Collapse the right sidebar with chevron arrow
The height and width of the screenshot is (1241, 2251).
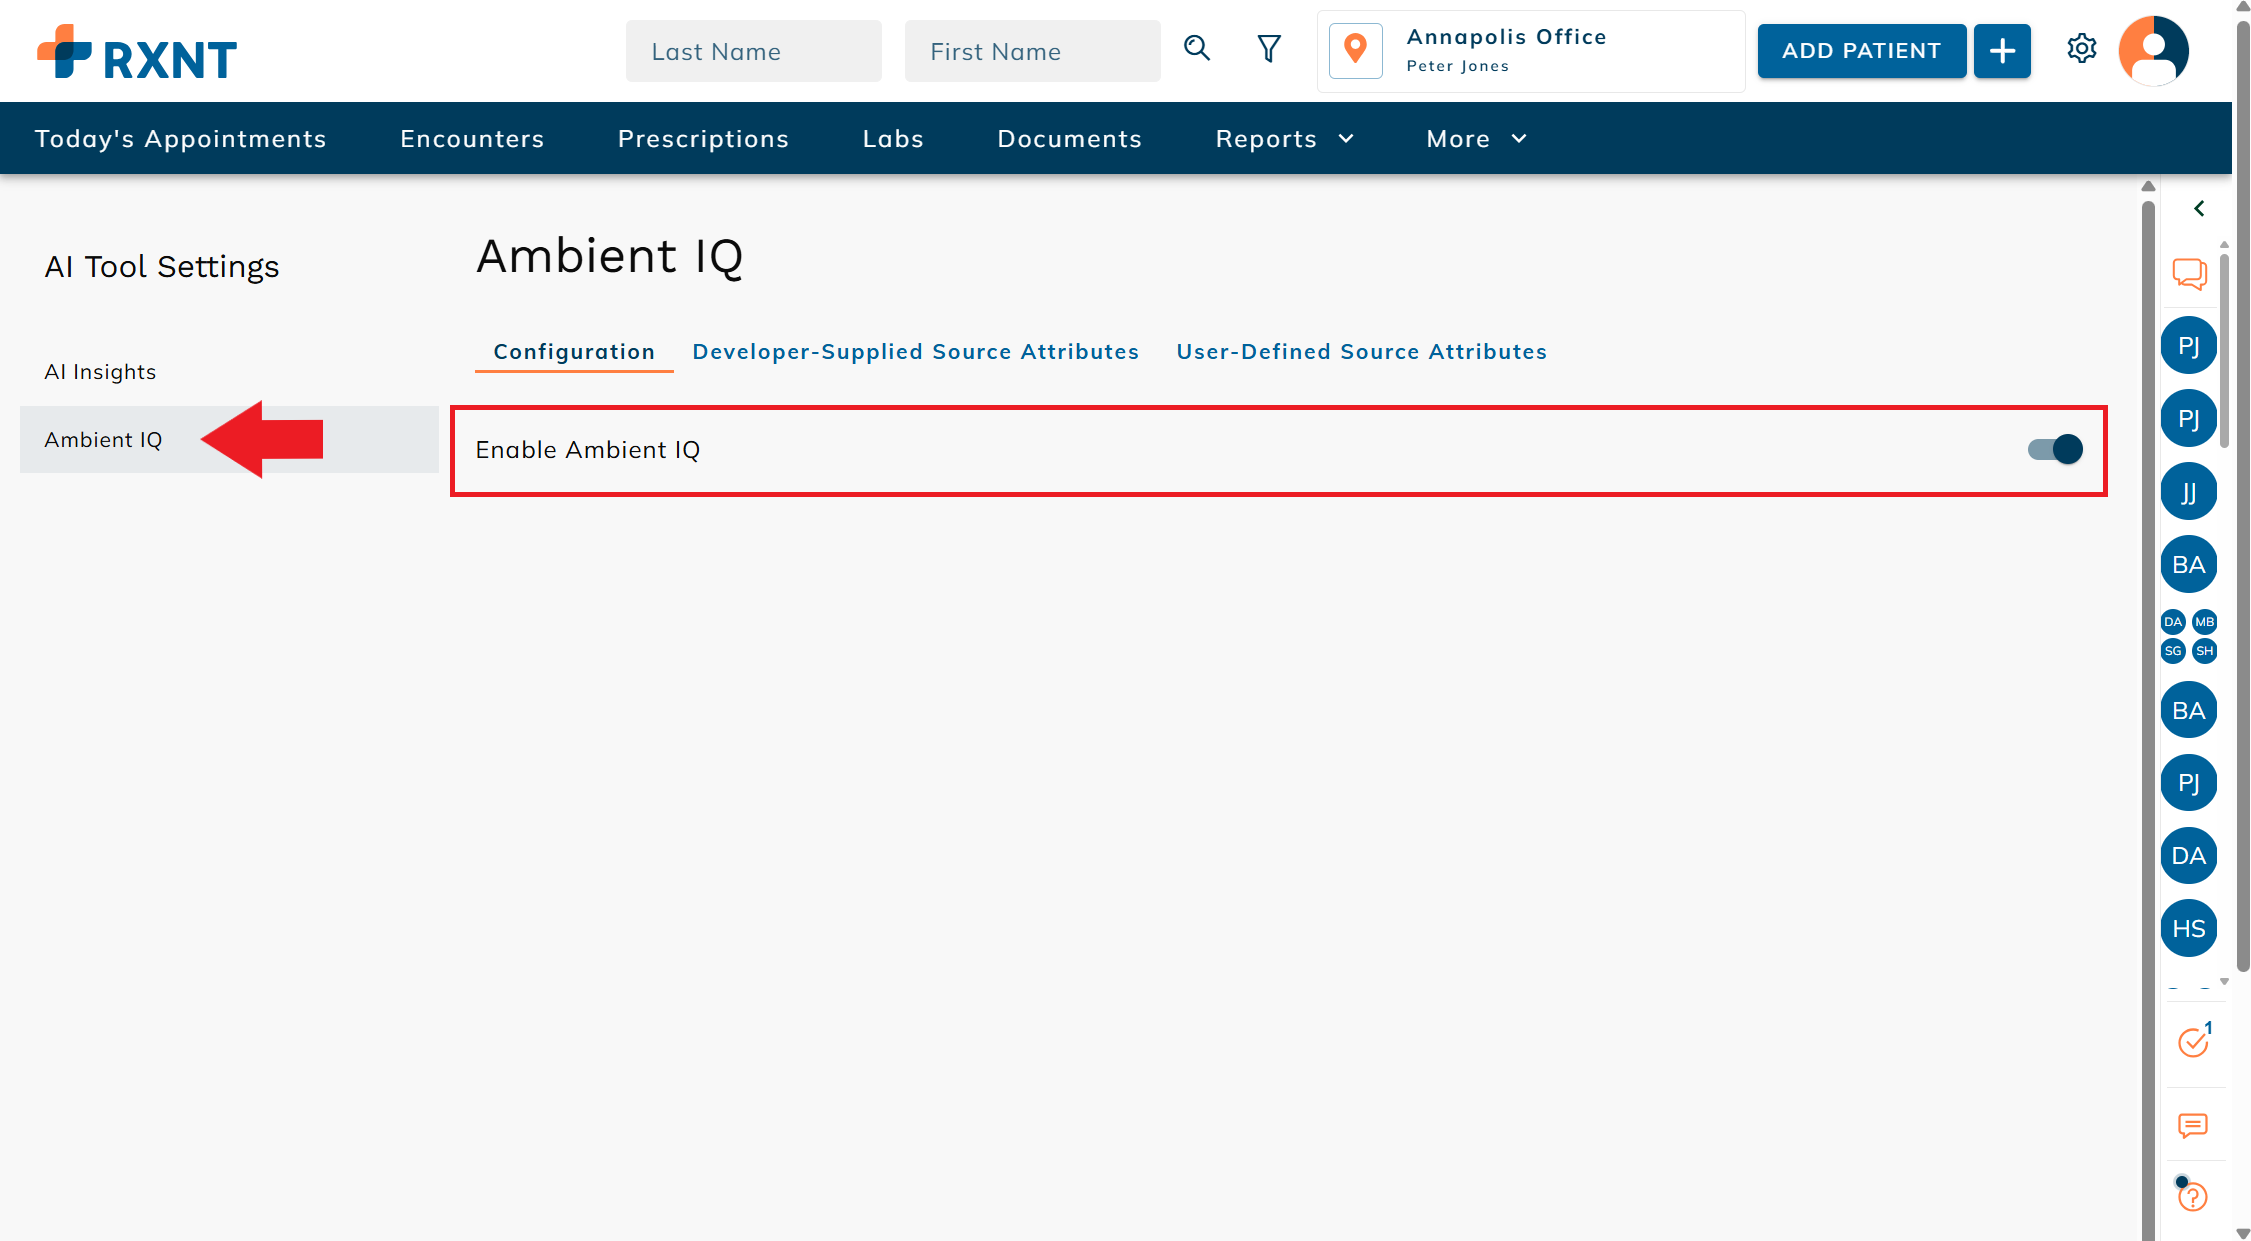pos(2199,208)
